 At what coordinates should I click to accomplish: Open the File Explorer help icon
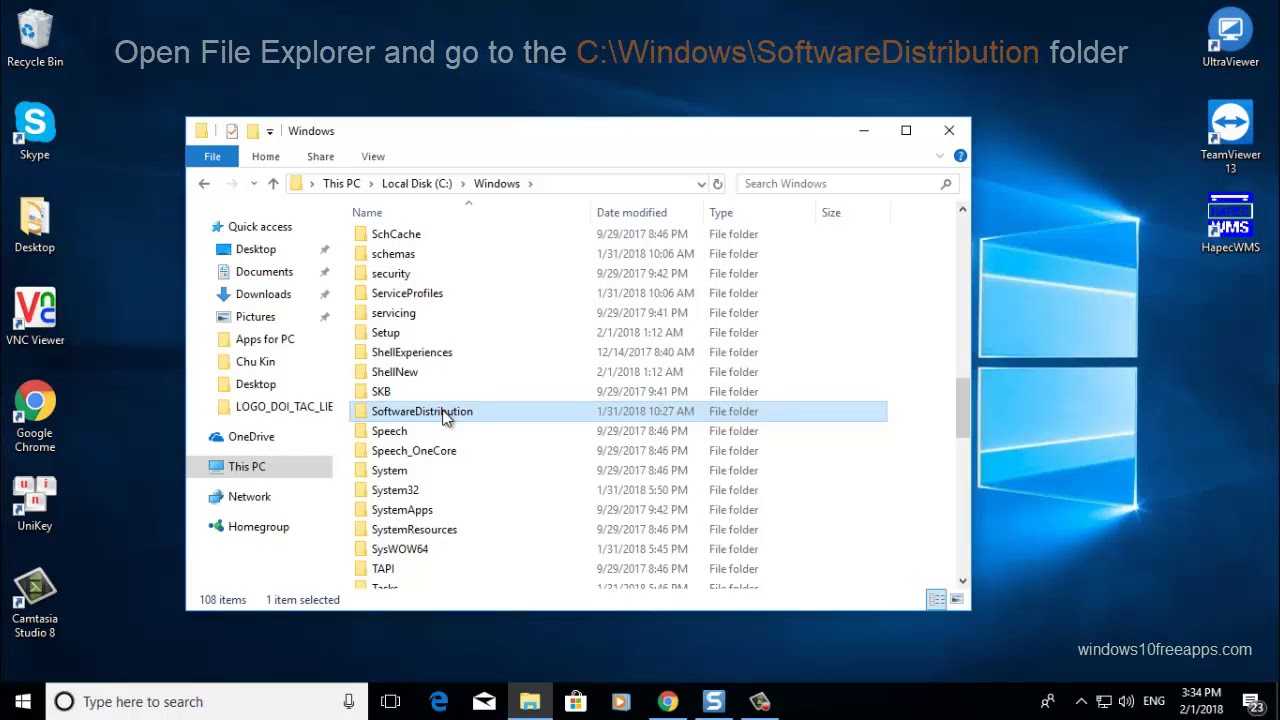[x=960, y=156]
